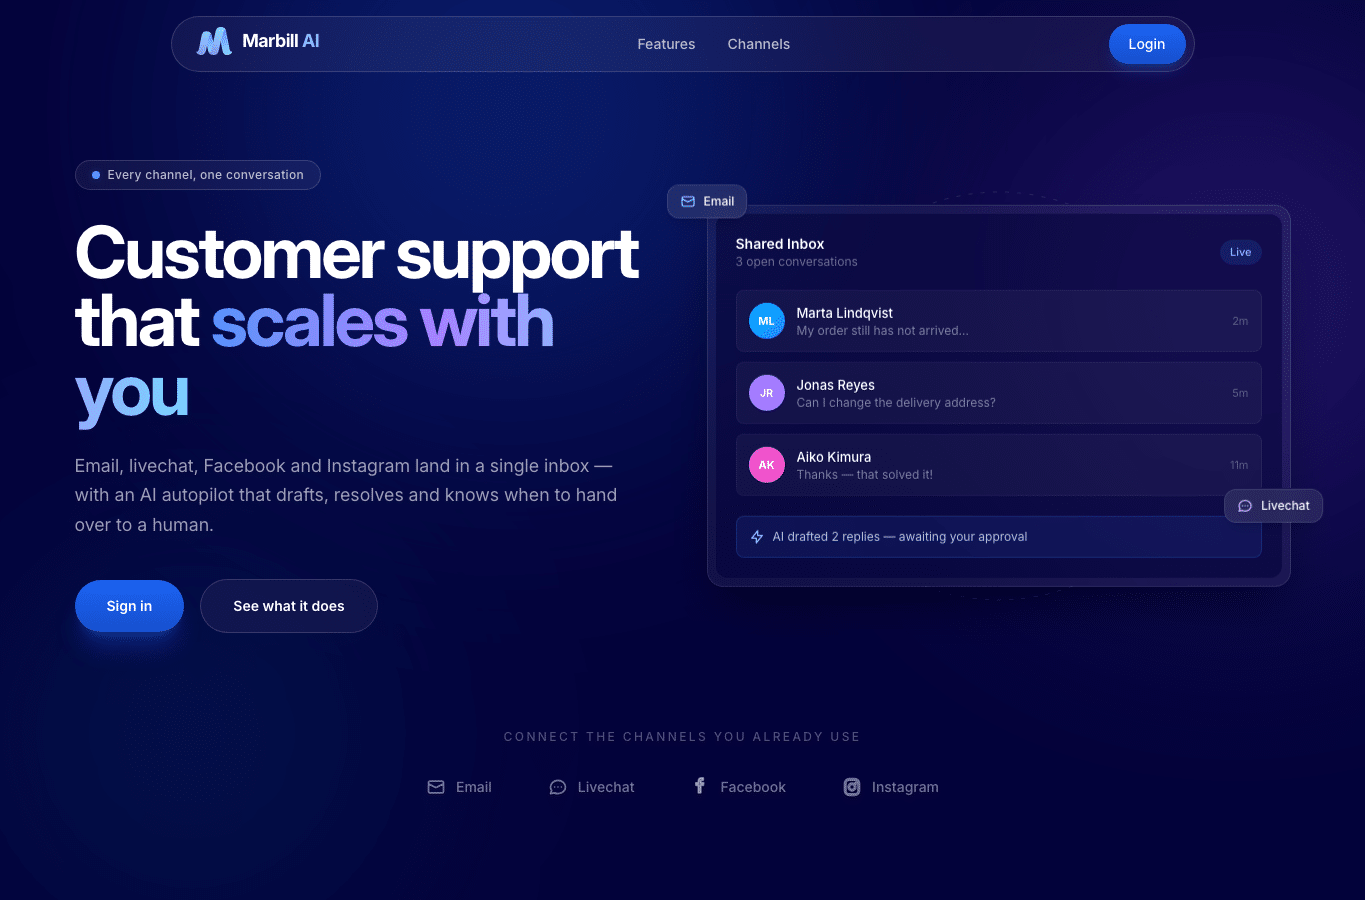
Task: Open the Channels nav item
Action: (x=759, y=44)
